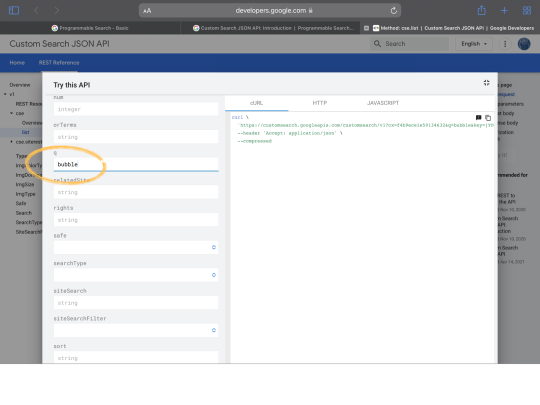Viewport: 540px width, 405px height.
Task: Click the Custom Search JSON API title
Action: click(60, 44)
